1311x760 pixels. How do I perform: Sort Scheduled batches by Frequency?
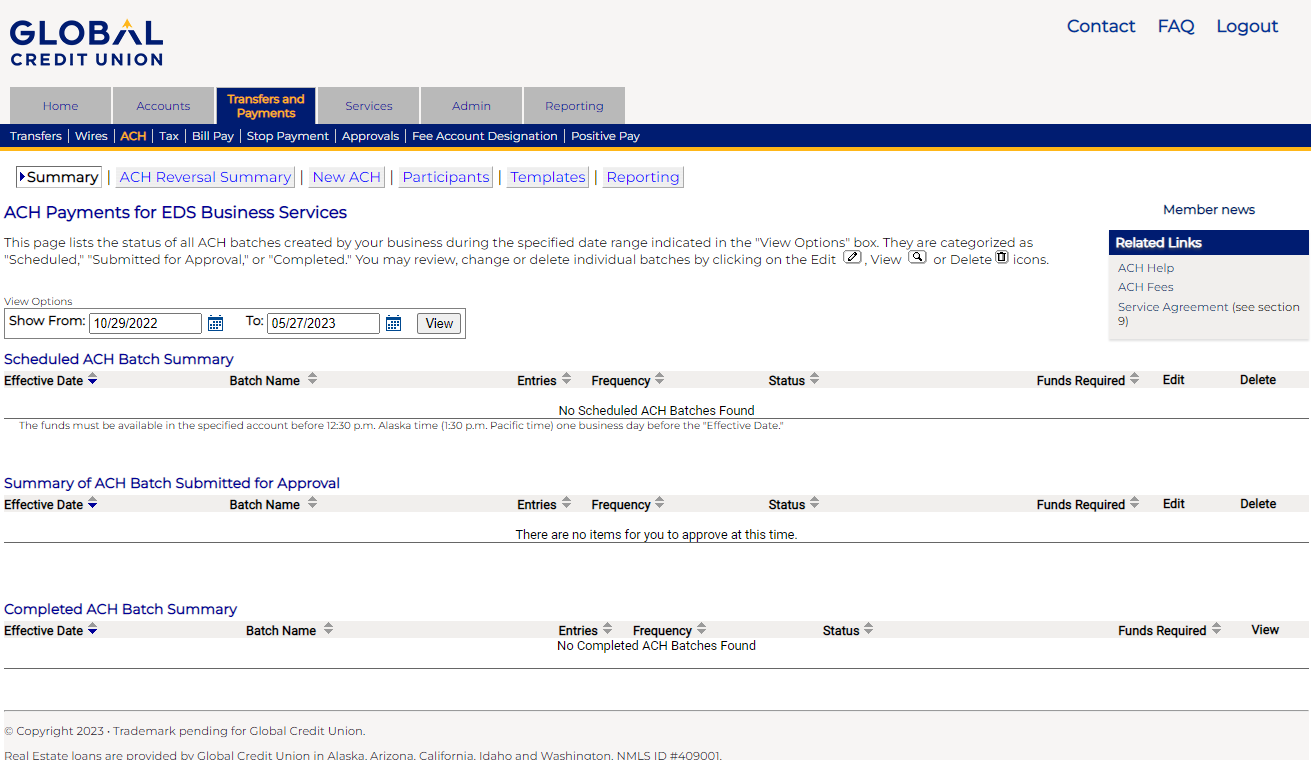659,379
